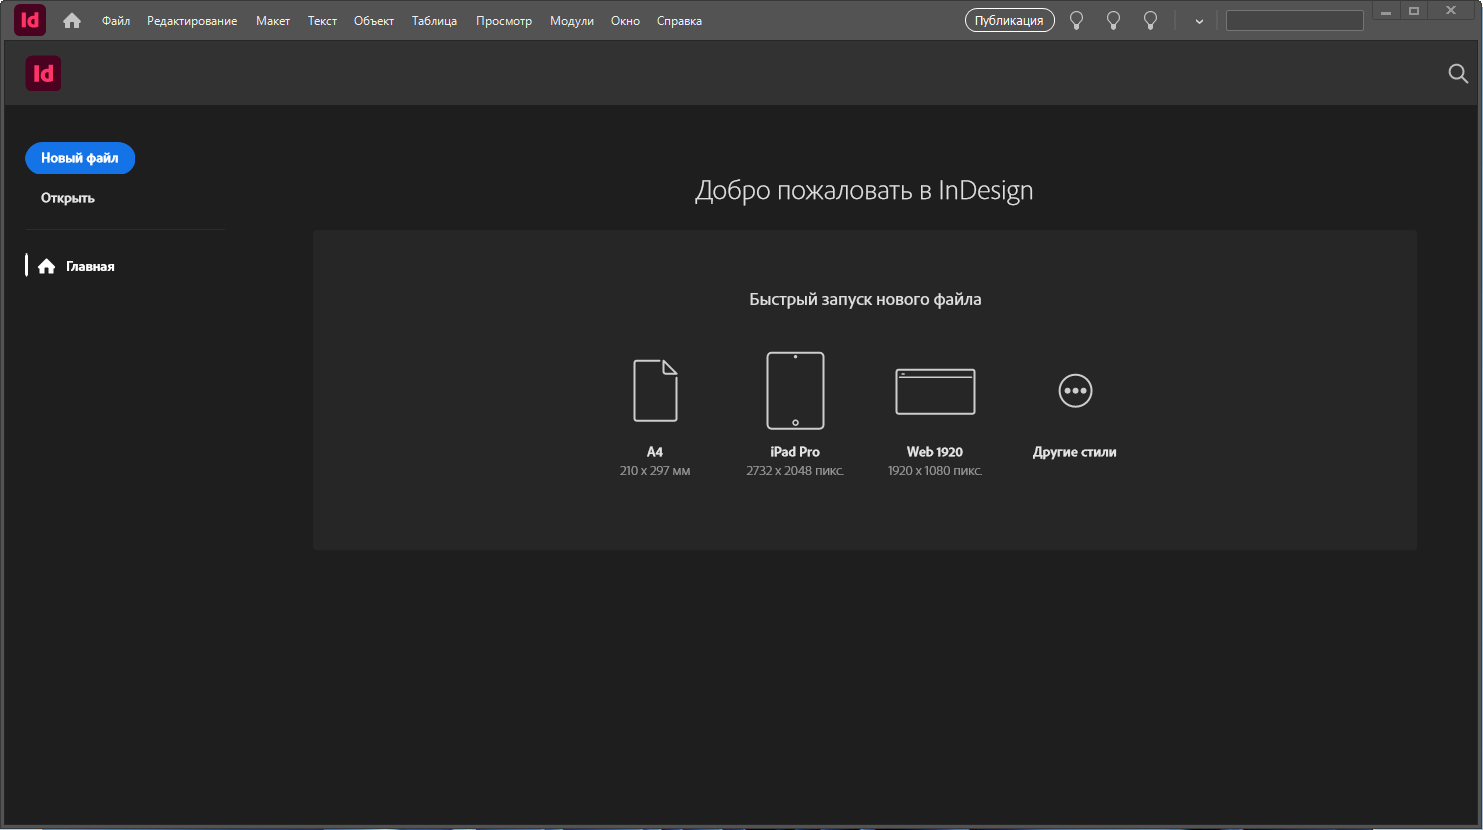The width and height of the screenshot is (1483, 830).
Task: Open the Окно menu
Action: click(625, 21)
